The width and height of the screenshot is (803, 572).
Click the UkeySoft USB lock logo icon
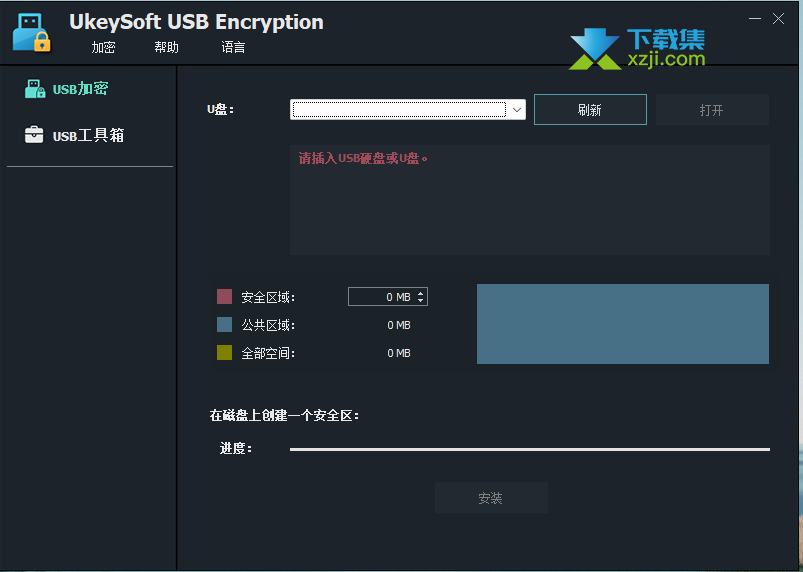click(x=31, y=32)
